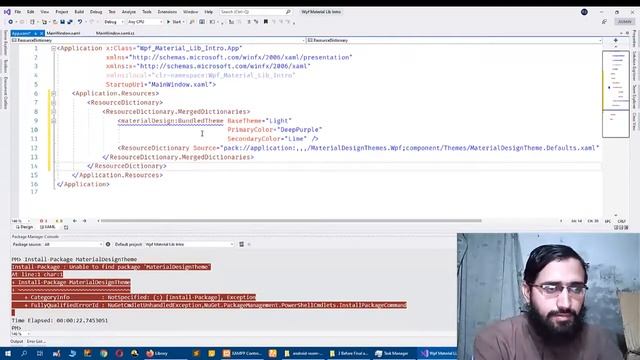Open the Debug configuration dropdown
Image resolution: width=640 pixels, height=360 pixels.
[x=113, y=22]
